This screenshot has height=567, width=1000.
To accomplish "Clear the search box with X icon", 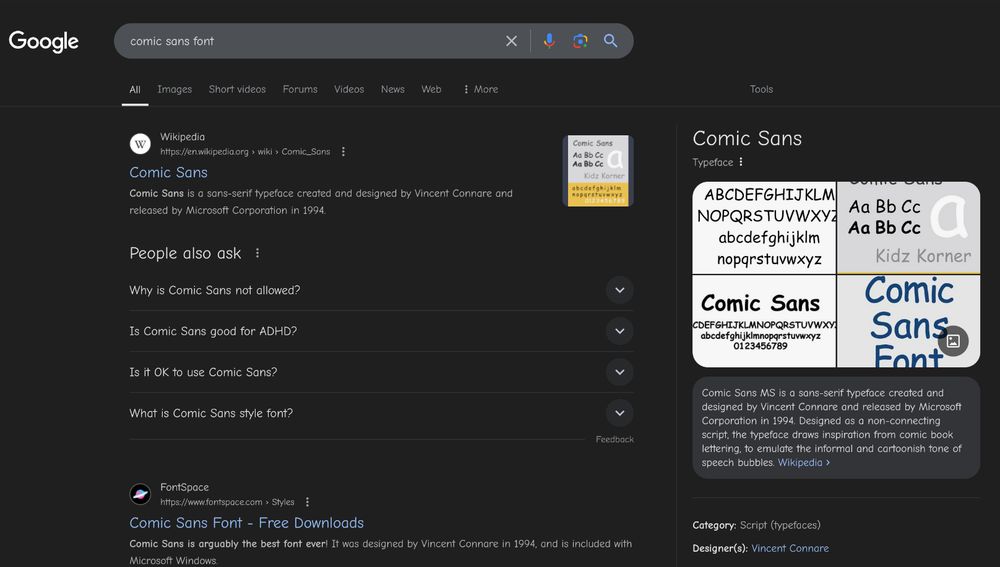I will [x=511, y=41].
